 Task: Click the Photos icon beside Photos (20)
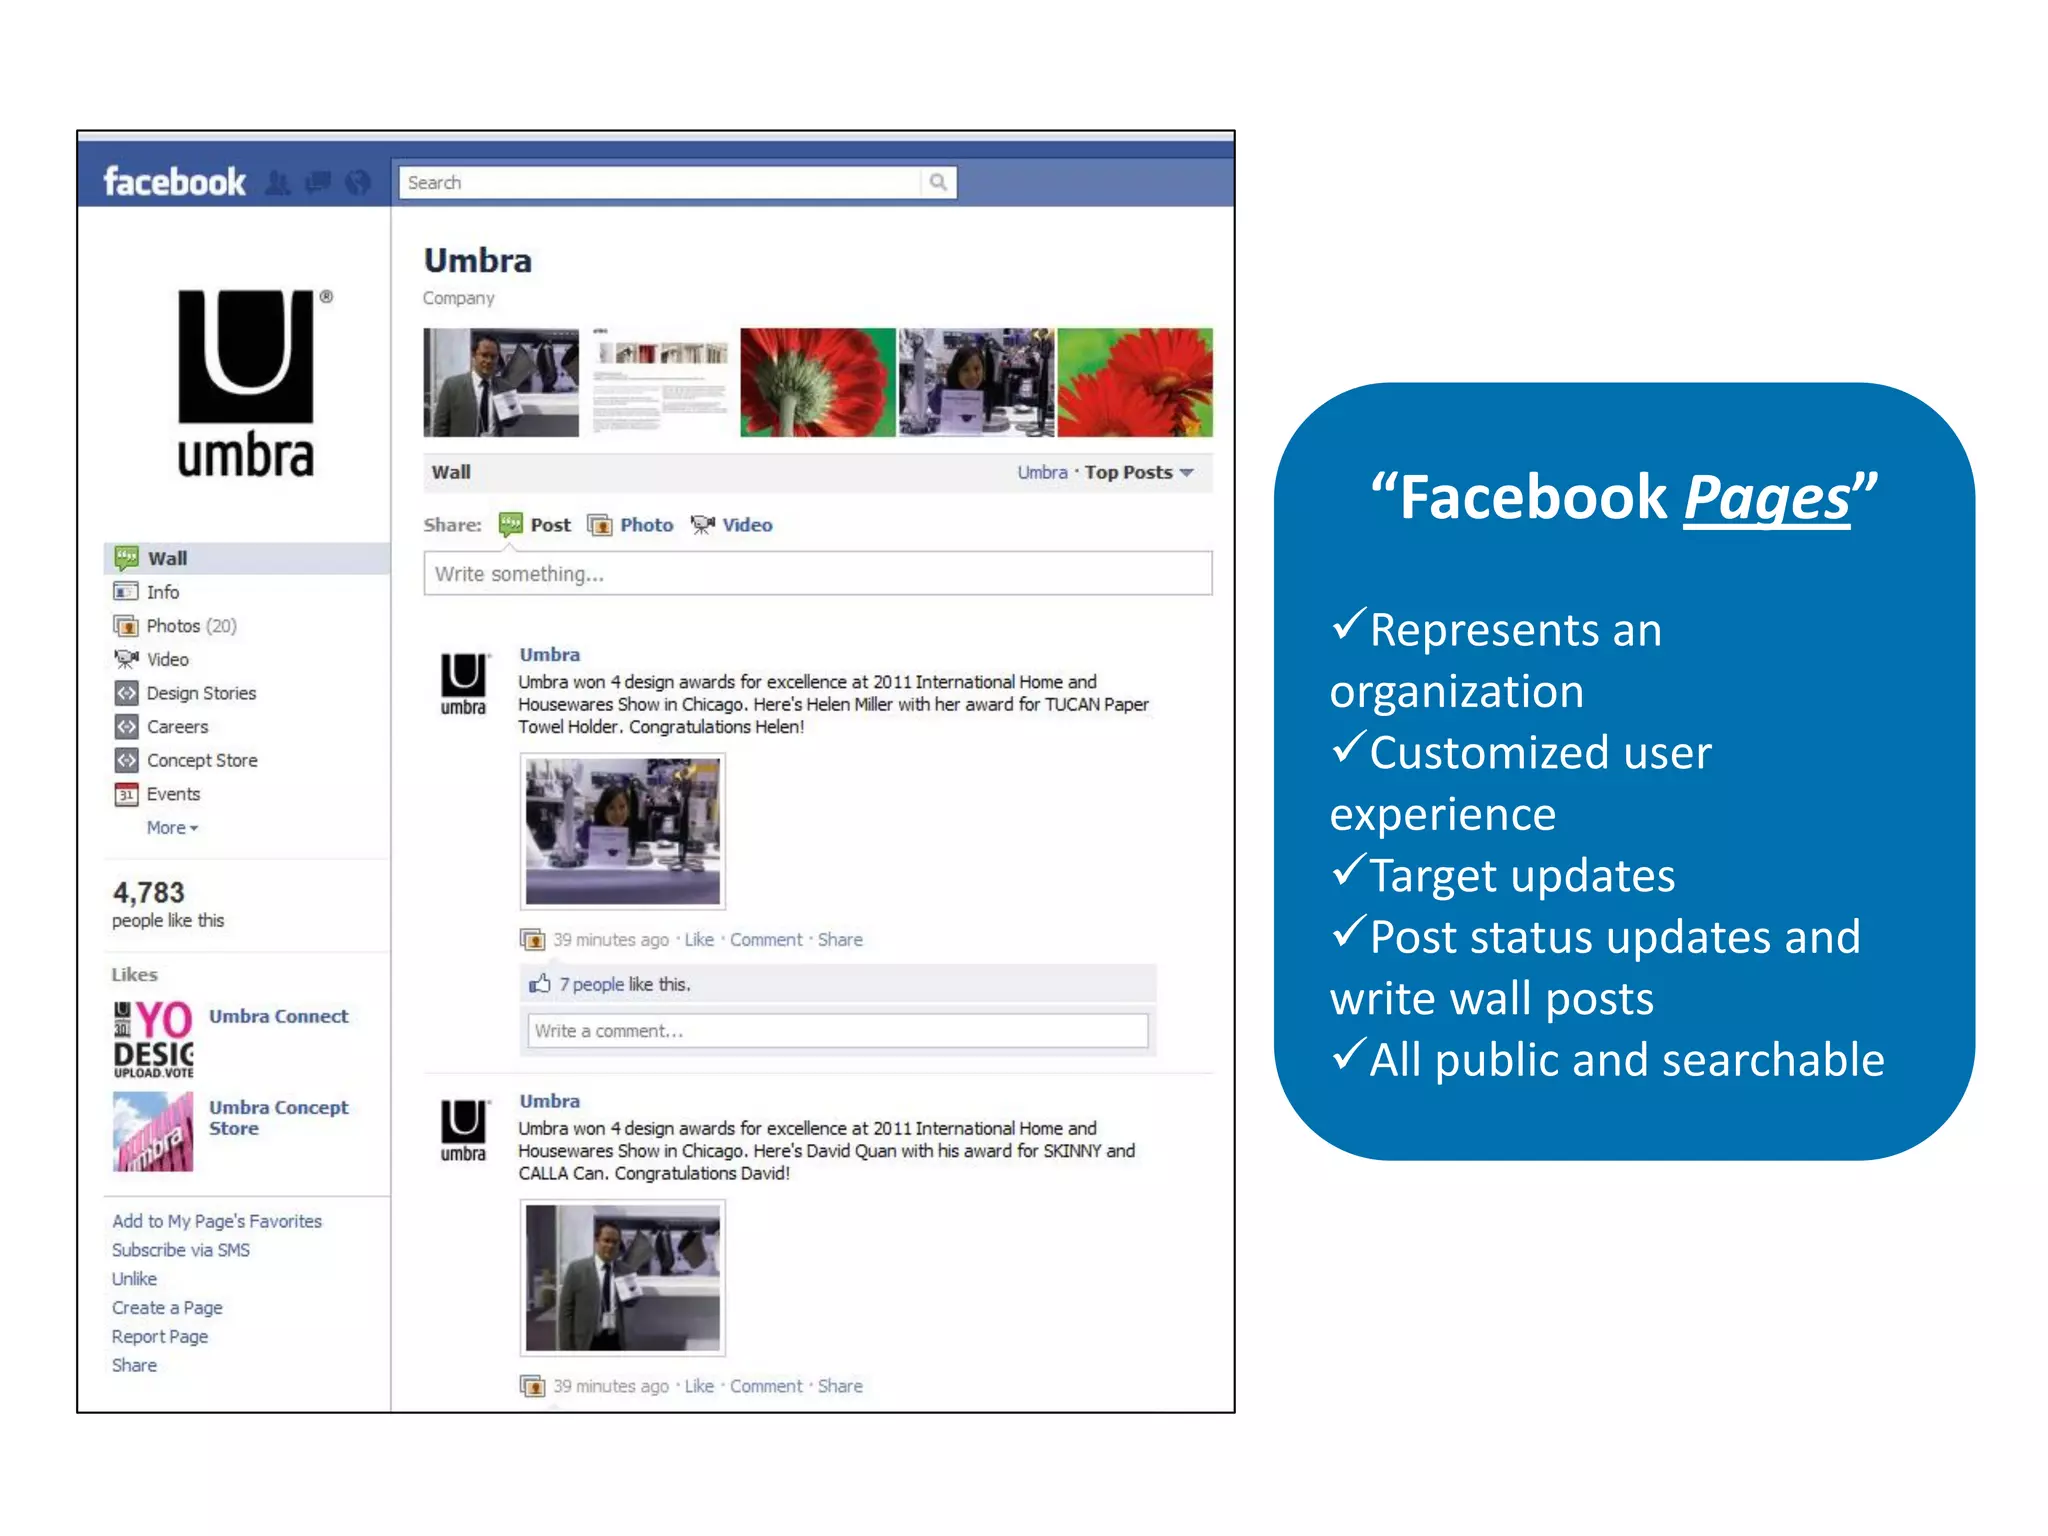click(126, 626)
